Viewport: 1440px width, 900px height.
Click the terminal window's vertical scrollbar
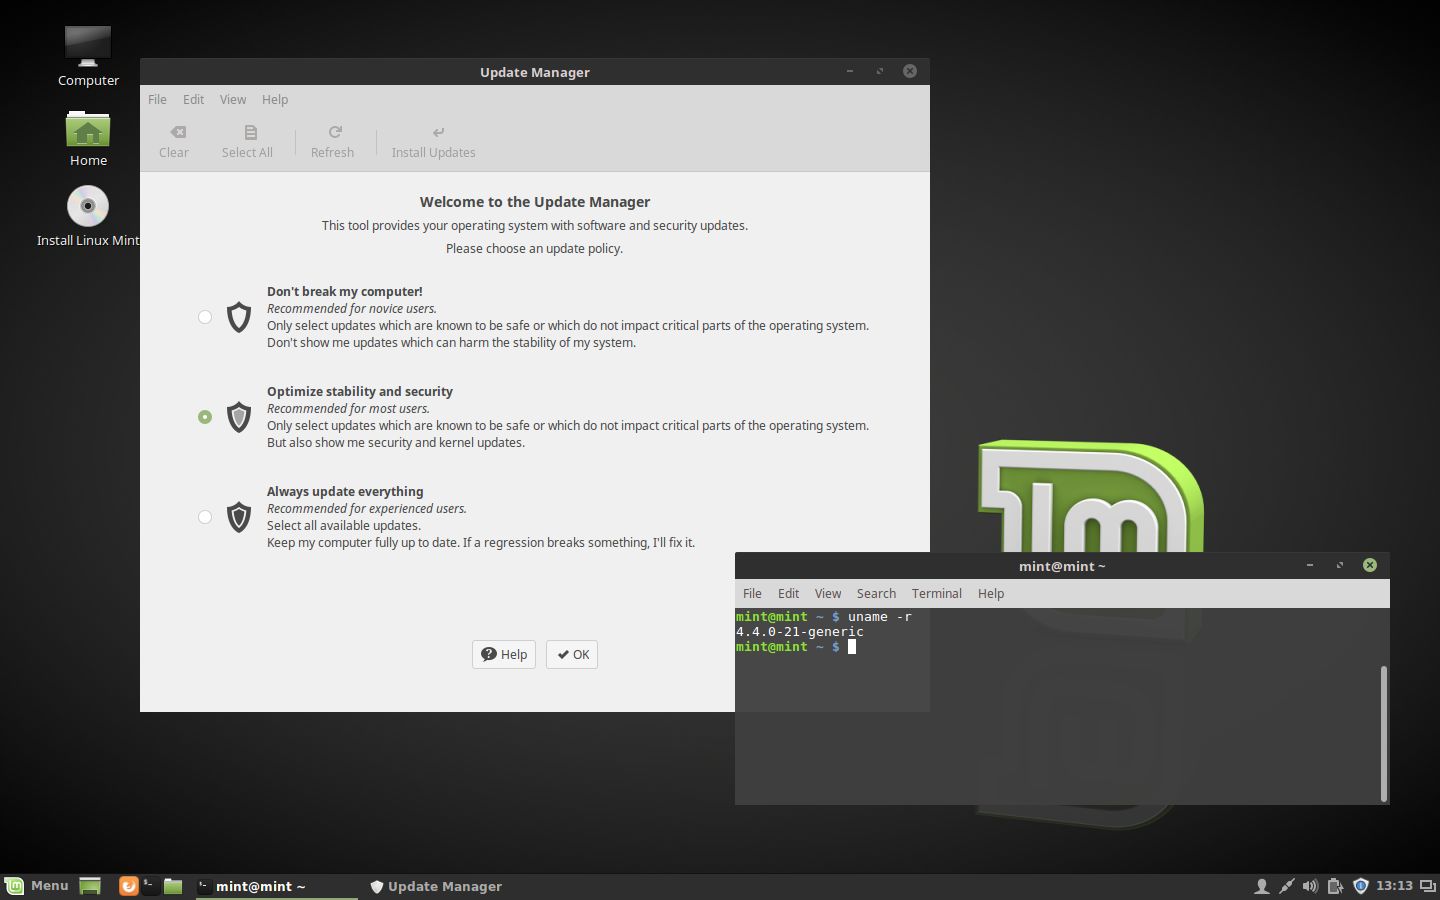coord(1384,733)
